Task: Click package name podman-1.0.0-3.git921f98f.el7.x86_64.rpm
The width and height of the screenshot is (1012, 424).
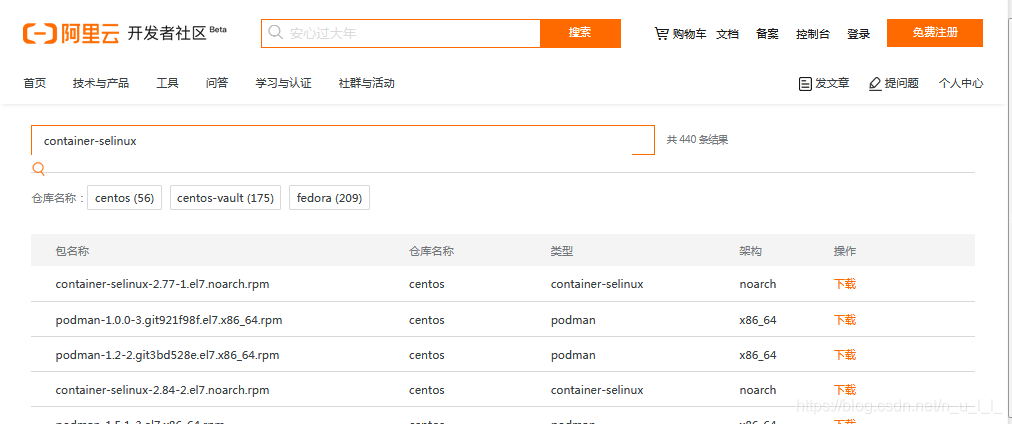Action: (x=169, y=319)
